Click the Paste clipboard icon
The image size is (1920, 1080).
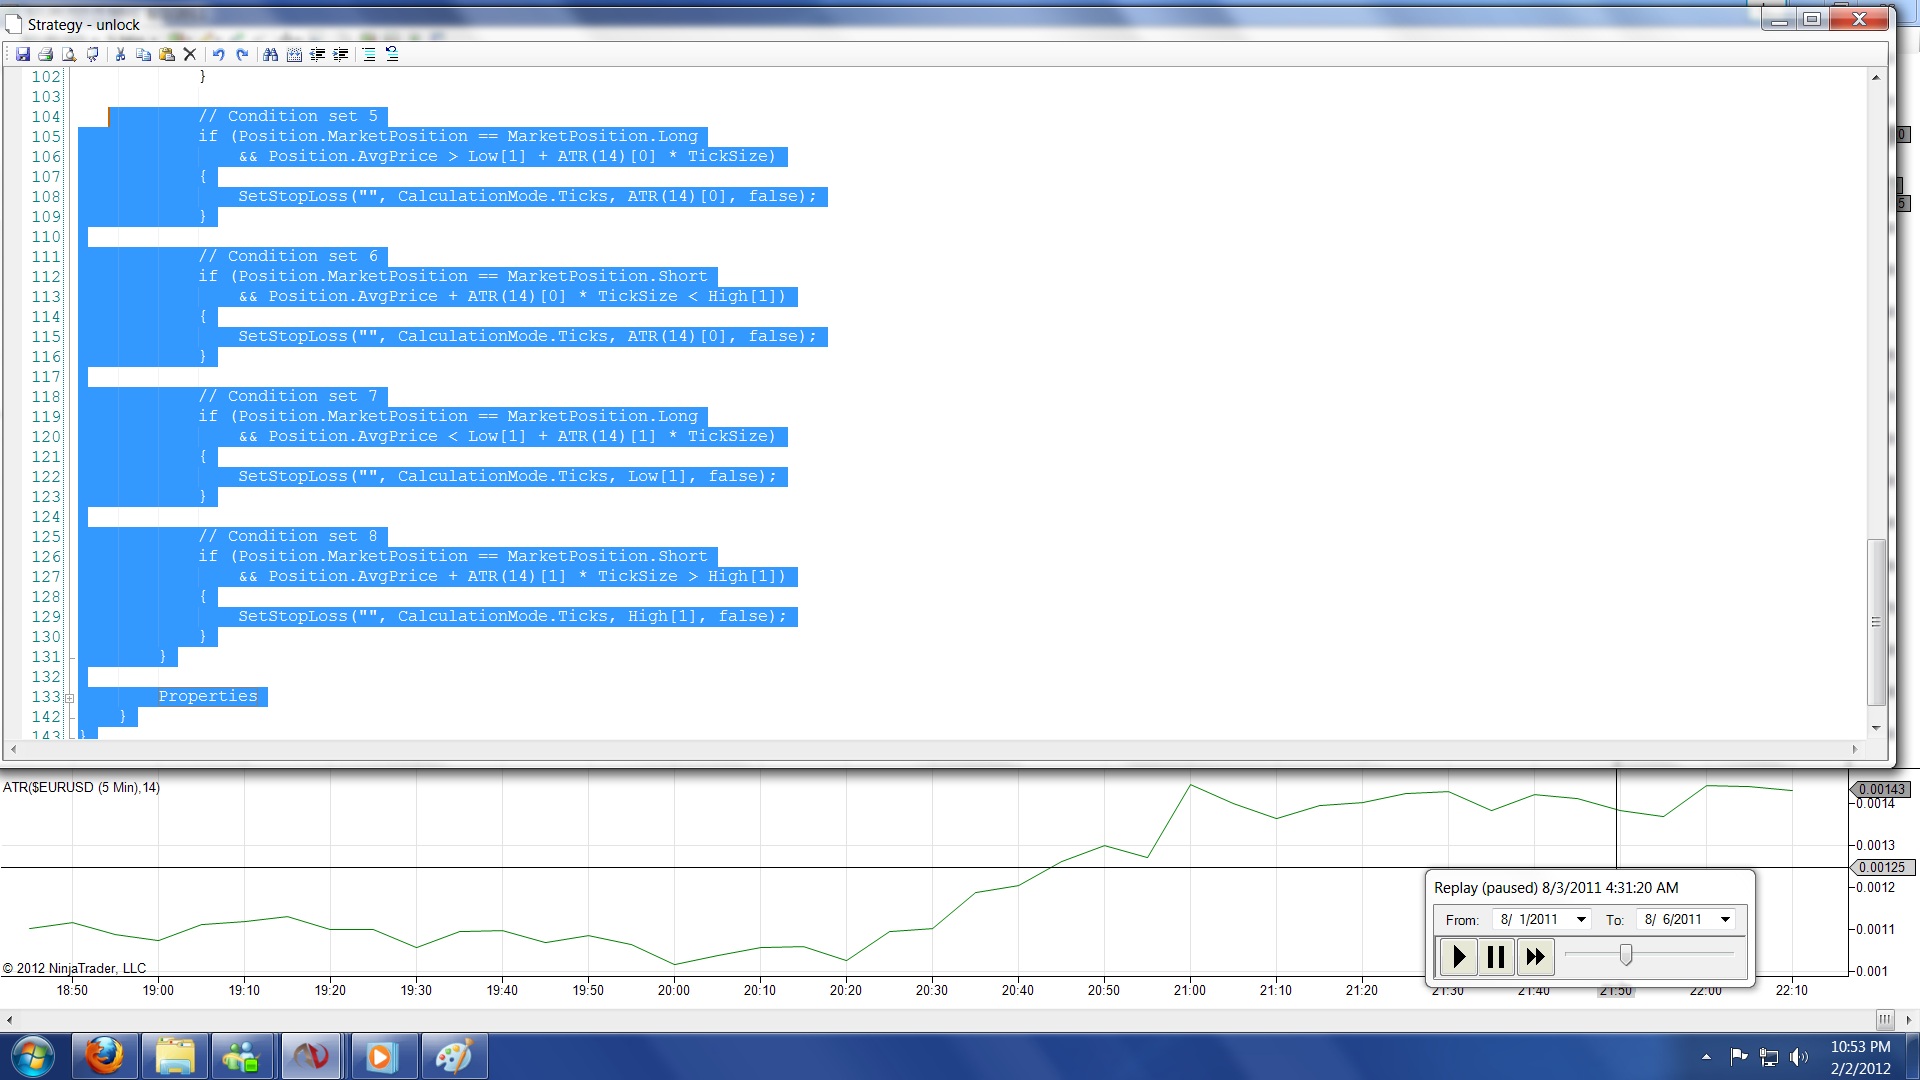(x=166, y=54)
